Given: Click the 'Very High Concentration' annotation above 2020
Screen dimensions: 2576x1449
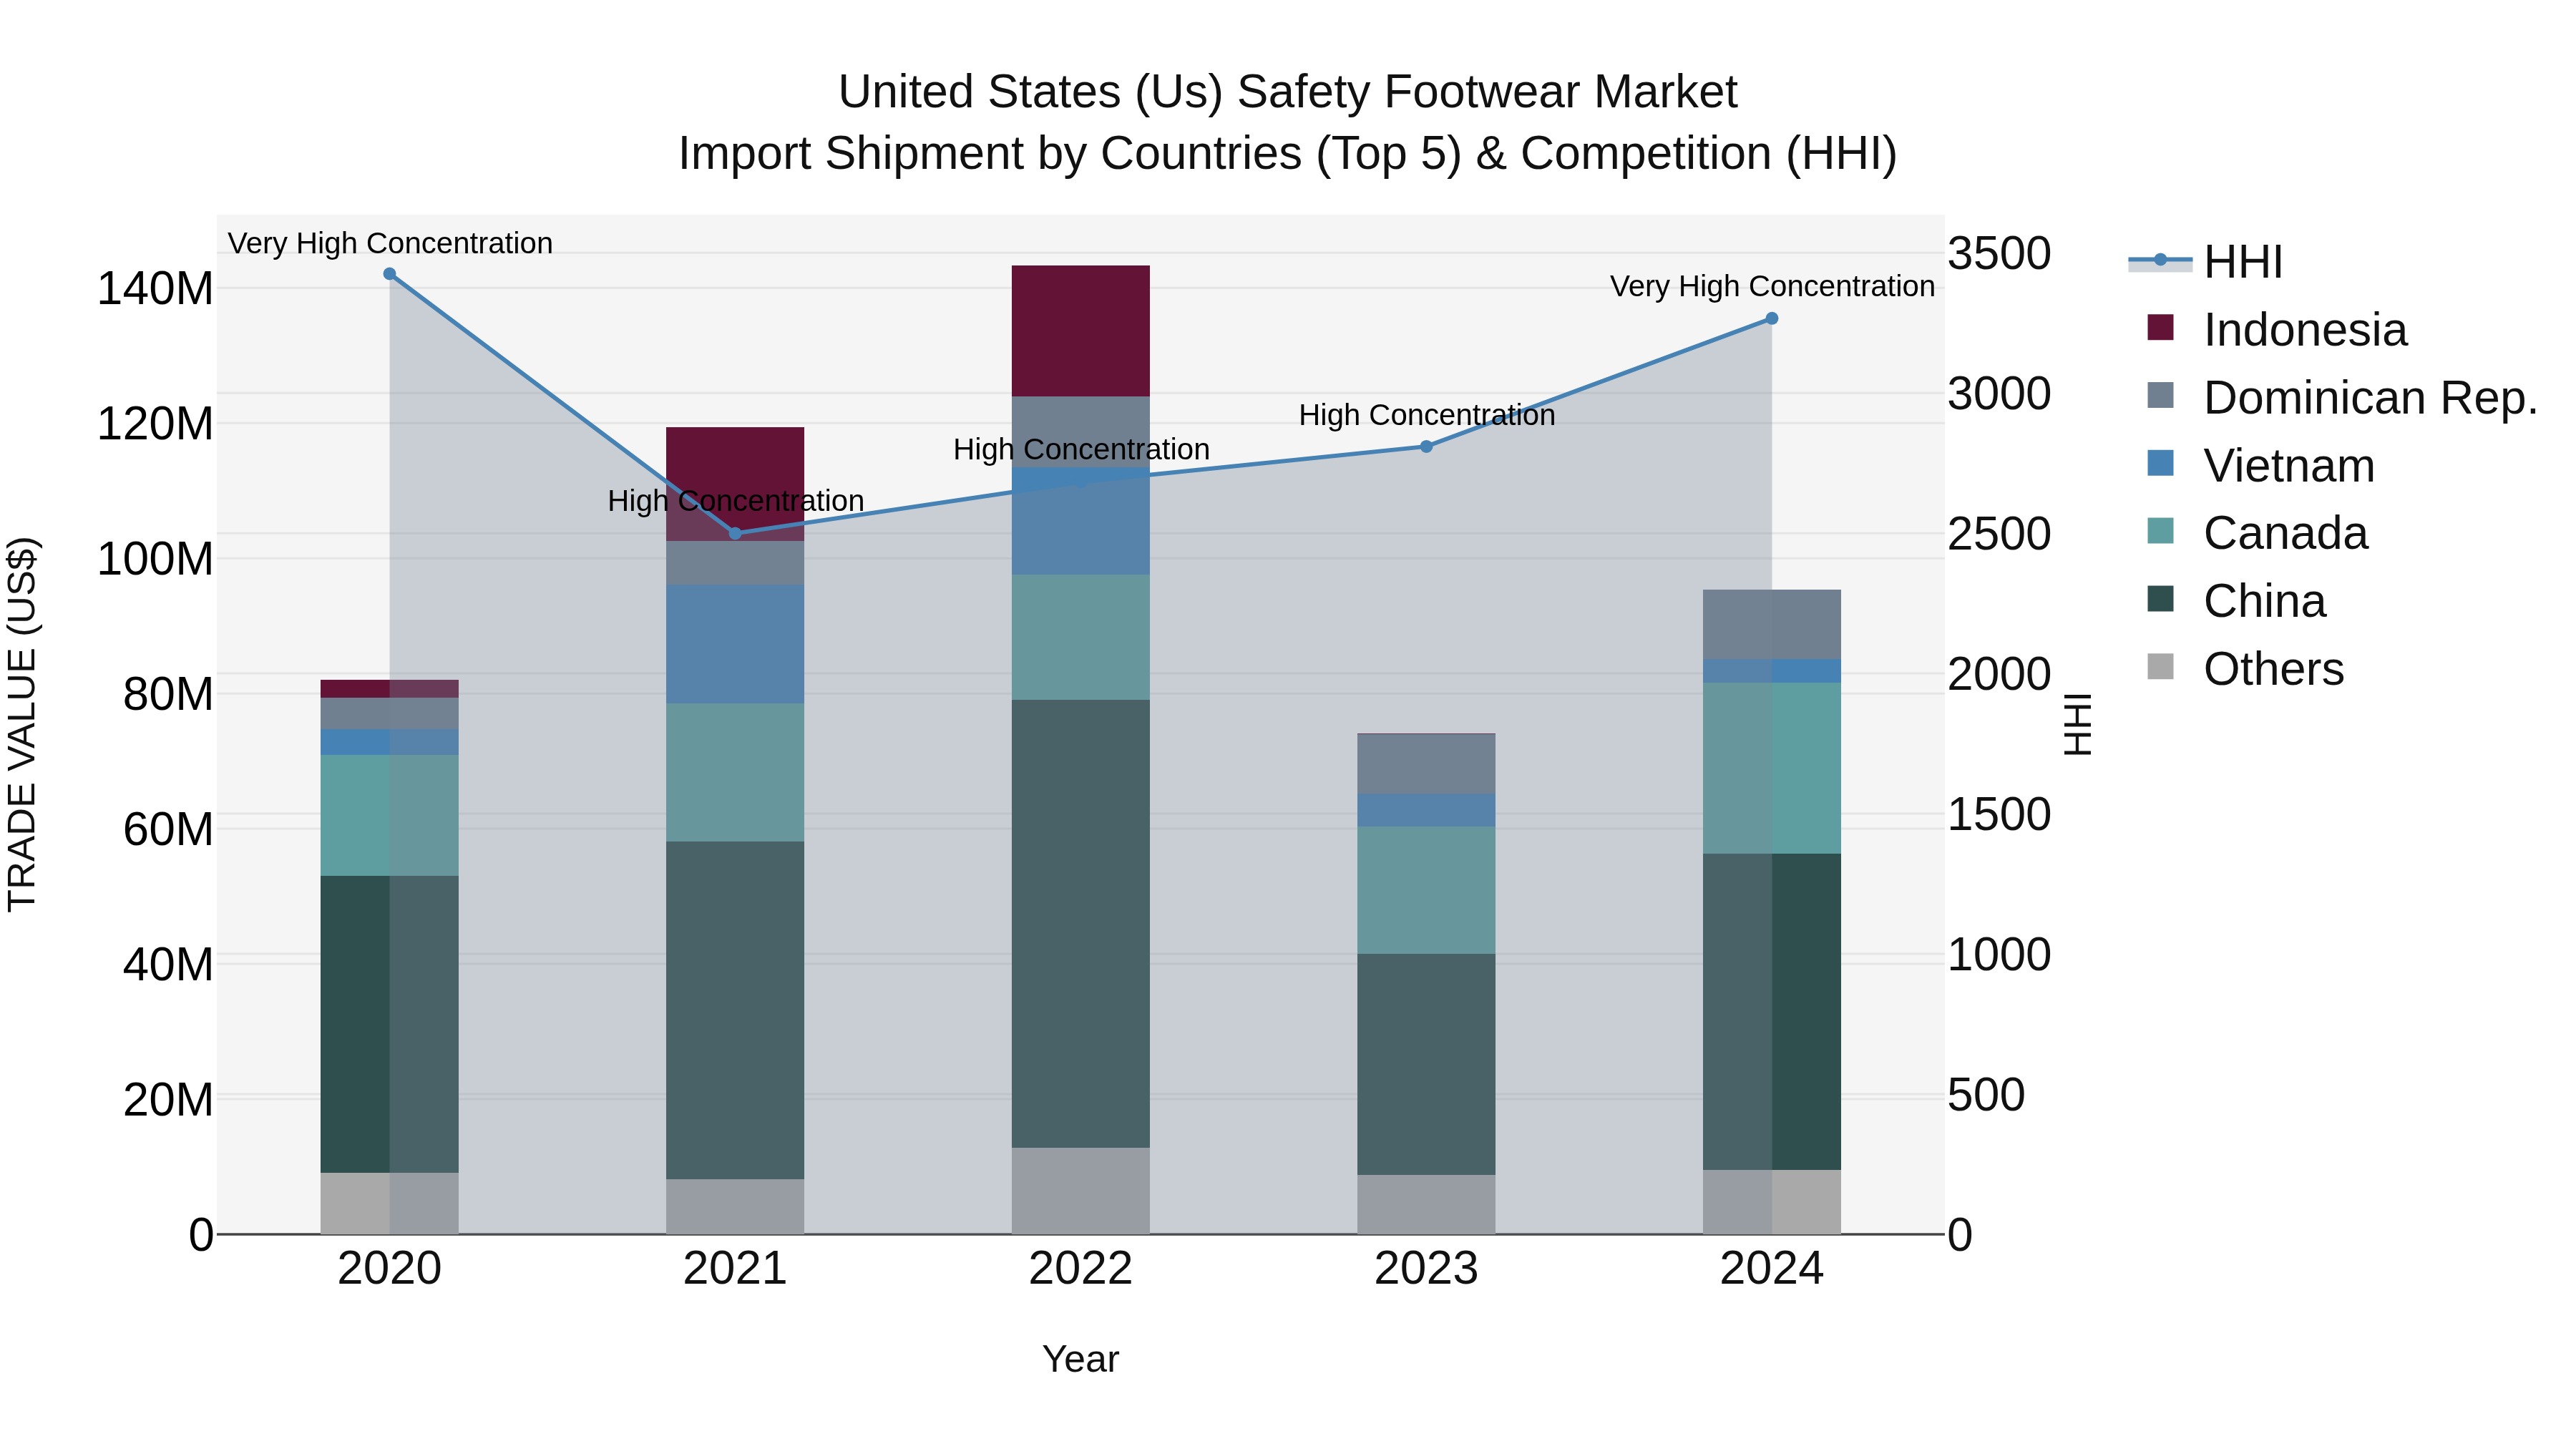Looking at the screenshot, I should click(390, 243).
